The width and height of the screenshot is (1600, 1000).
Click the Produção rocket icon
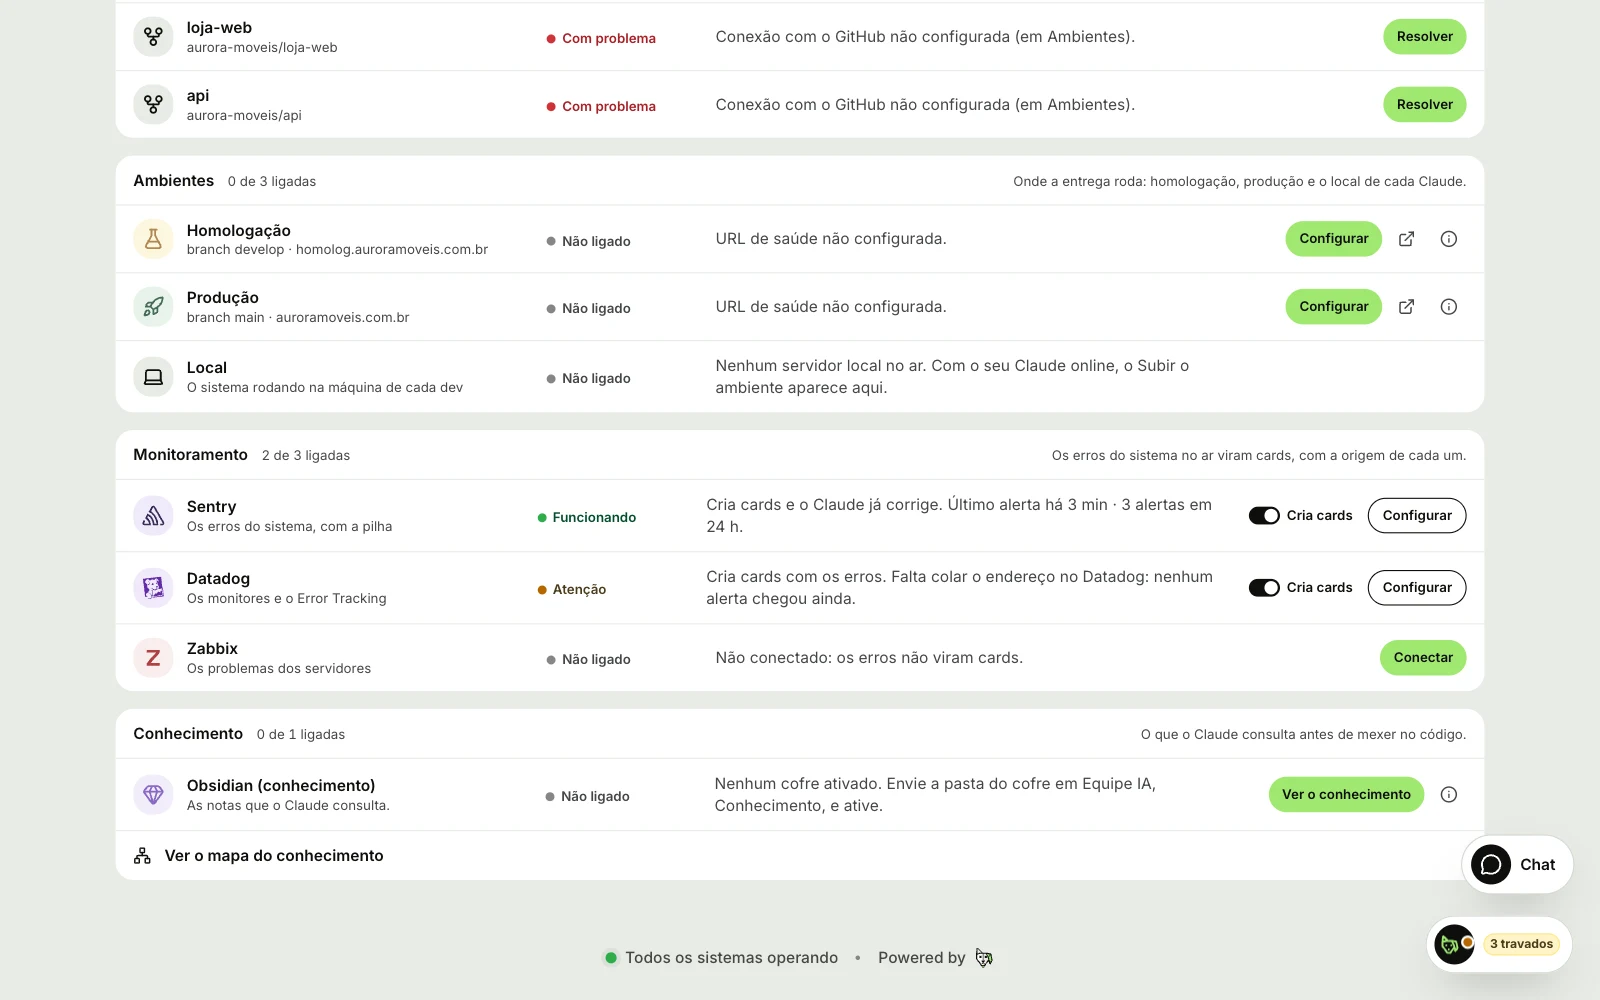pos(153,307)
